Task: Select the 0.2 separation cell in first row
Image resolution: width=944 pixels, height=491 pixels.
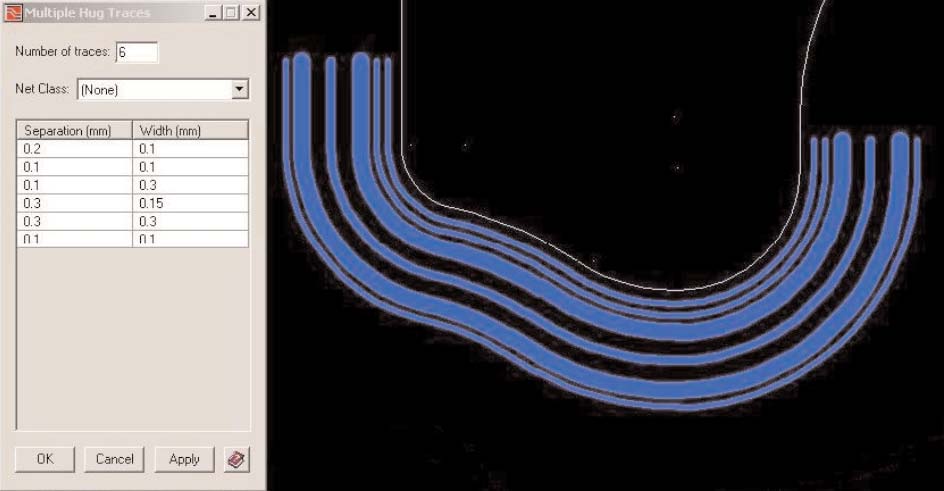Action: pos(74,149)
